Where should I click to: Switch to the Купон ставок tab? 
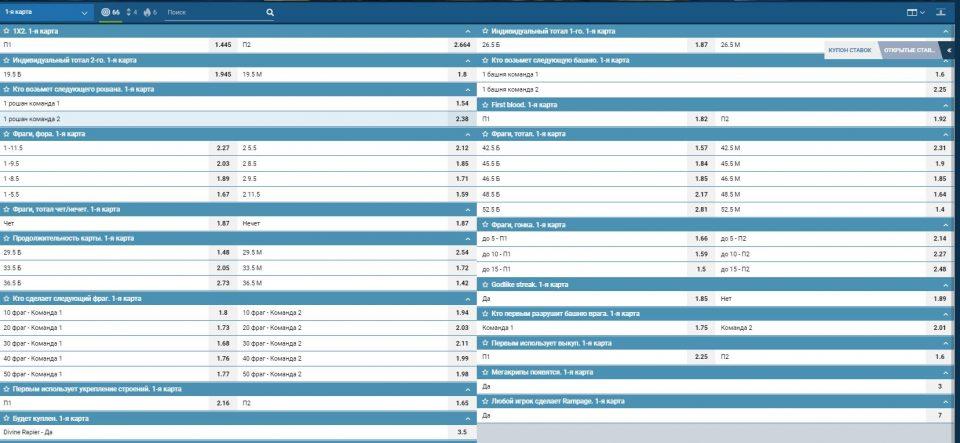(850, 49)
